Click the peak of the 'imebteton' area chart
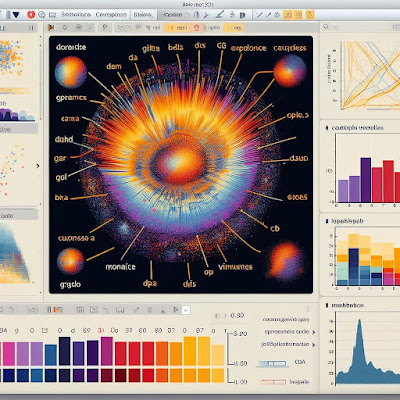This screenshot has width=400, height=400. (x=359, y=321)
